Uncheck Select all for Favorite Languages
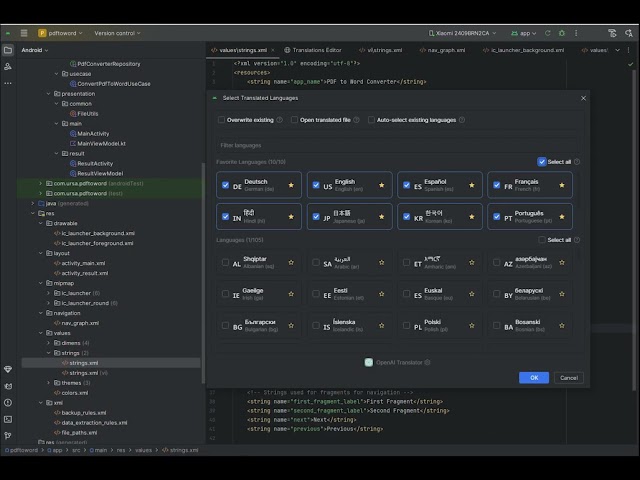Viewport: 640px width, 480px height. pyautogui.click(x=542, y=162)
